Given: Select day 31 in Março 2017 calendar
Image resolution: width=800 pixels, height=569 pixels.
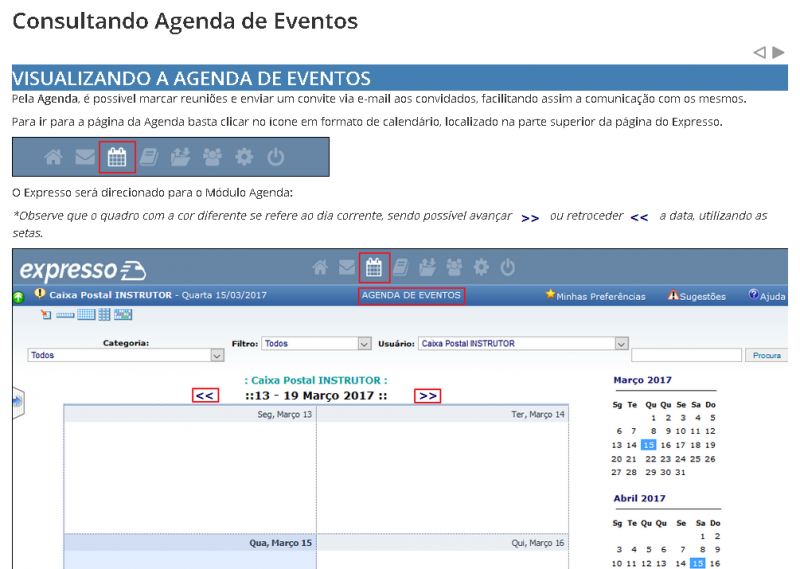Looking at the screenshot, I should pyautogui.click(x=680, y=472).
